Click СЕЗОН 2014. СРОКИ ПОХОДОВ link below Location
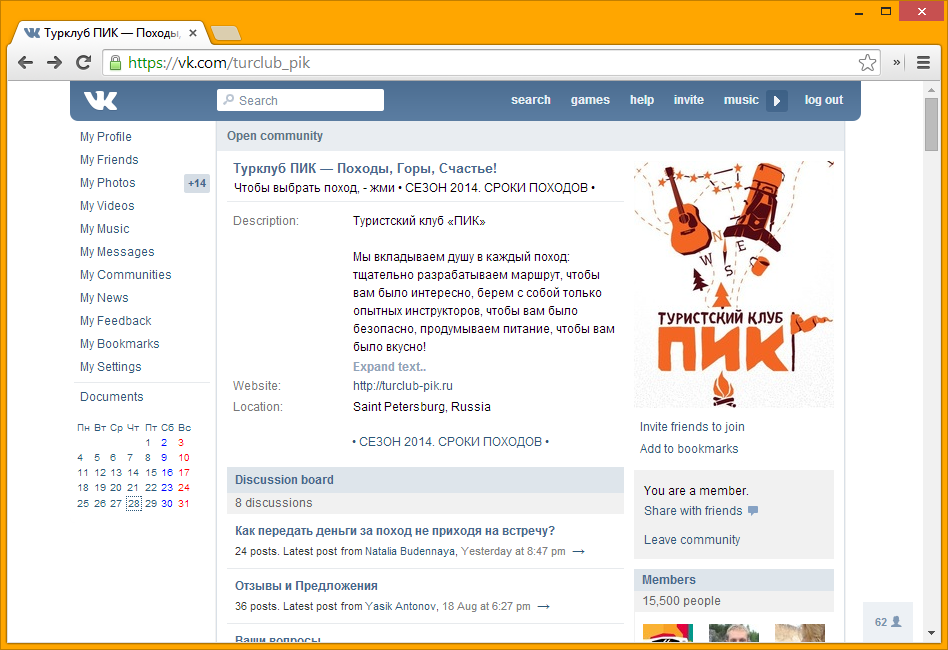Image resolution: width=948 pixels, height=650 pixels. click(x=450, y=441)
